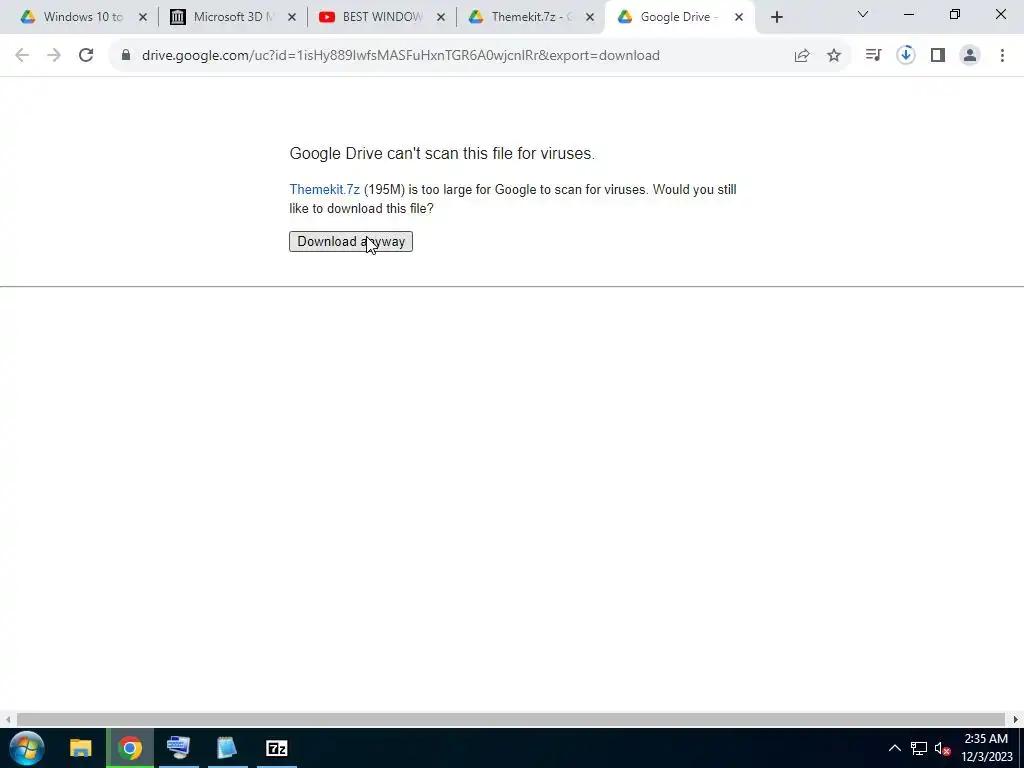This screenshot has width=1024, height=768.
Task: Toggle the browser side panel
Action: 938,56
